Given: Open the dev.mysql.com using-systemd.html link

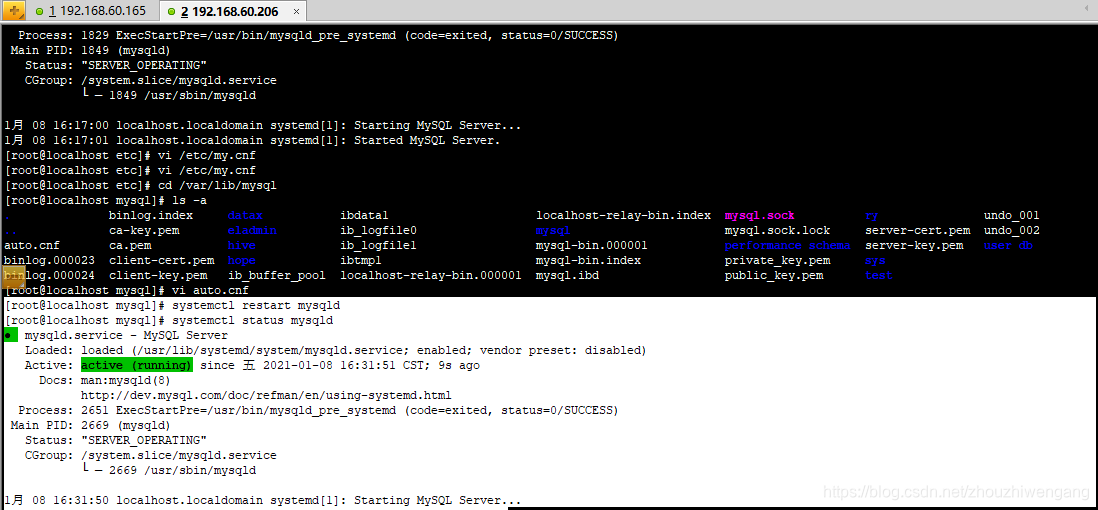Looking at the screenshot, I should [266, 395].
